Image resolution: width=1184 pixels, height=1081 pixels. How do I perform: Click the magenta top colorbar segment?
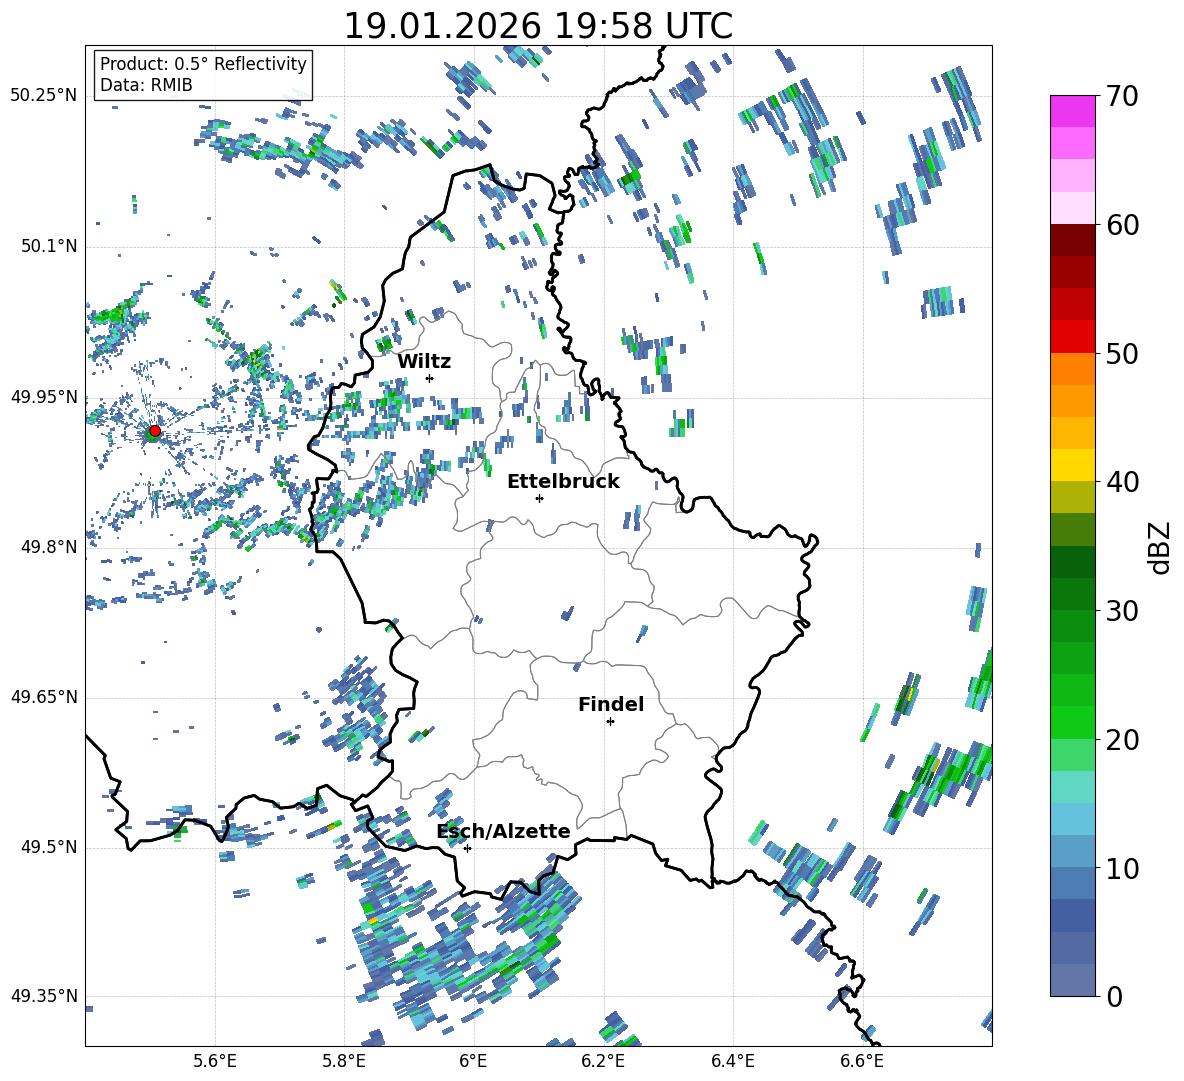pos(1072,111)
